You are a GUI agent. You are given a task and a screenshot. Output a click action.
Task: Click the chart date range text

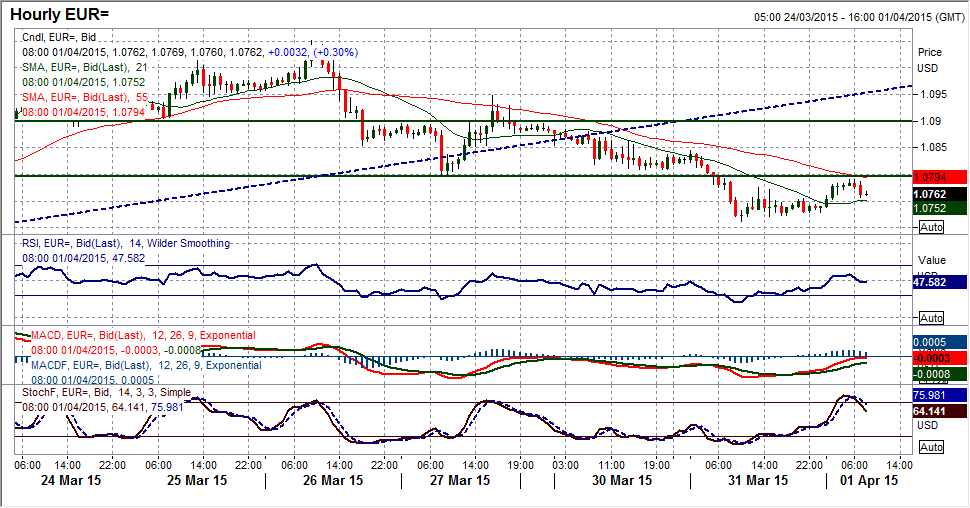859,17
